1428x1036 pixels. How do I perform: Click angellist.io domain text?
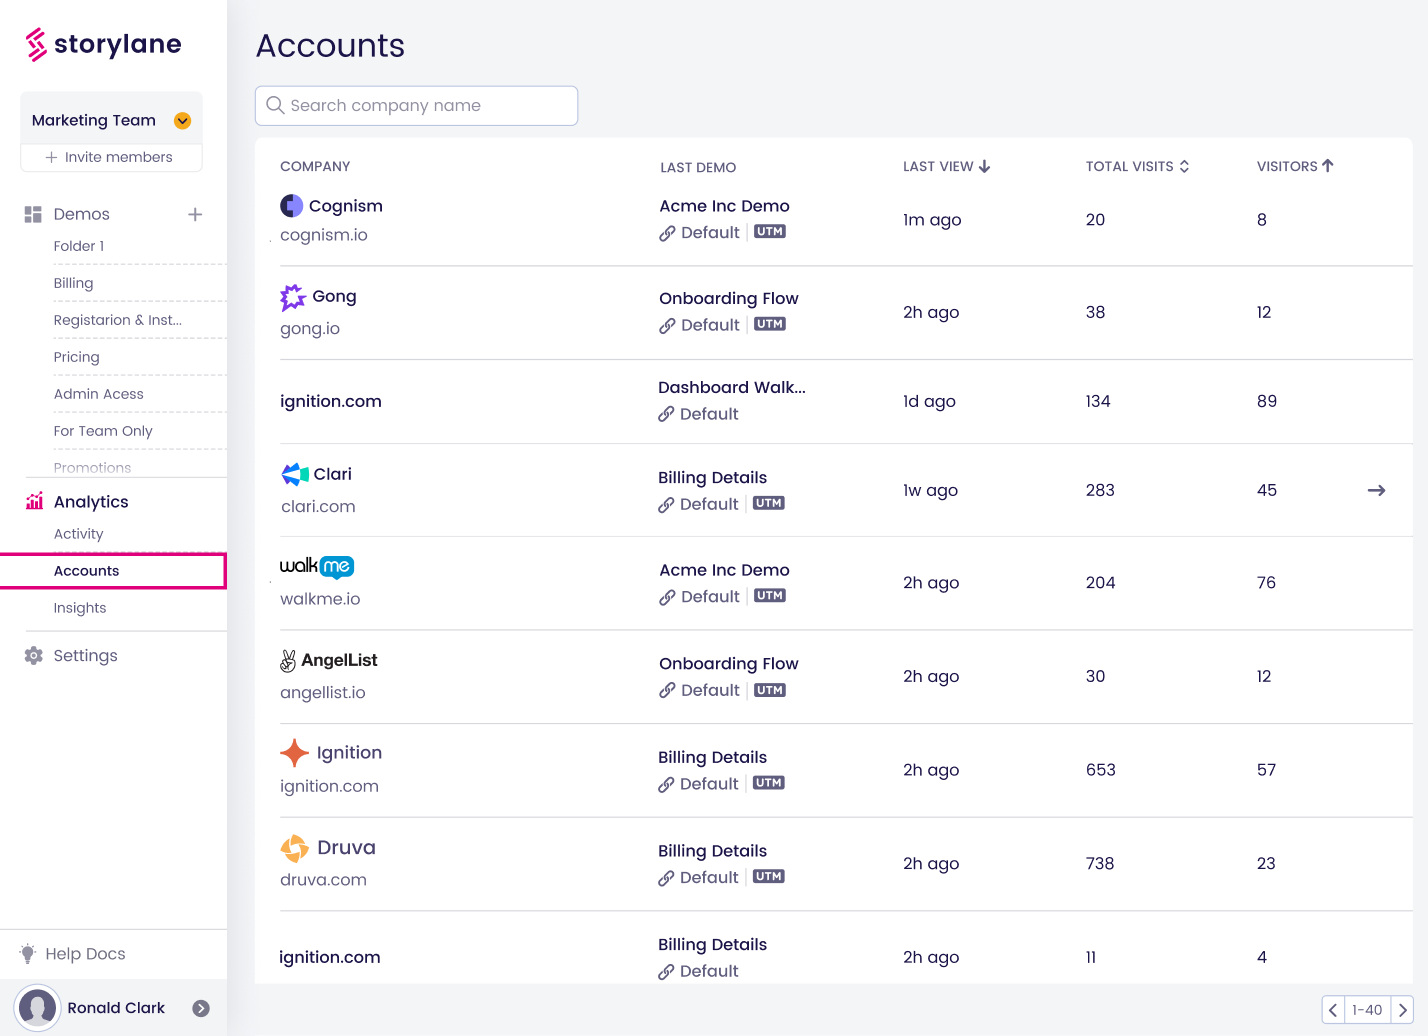point(322,692)
